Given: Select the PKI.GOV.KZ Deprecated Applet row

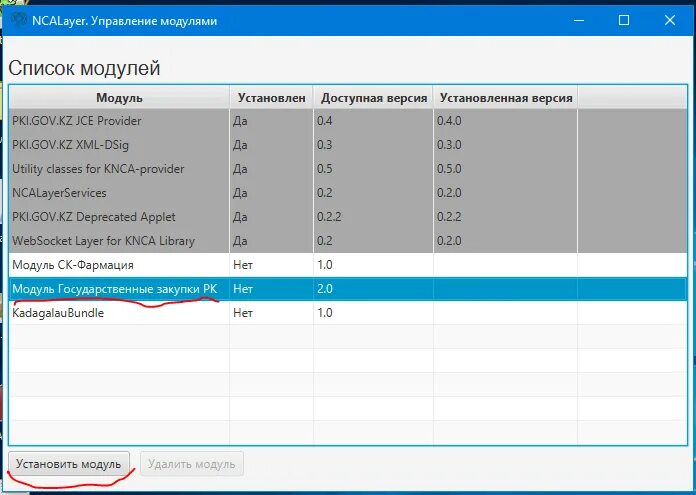Looking at the screenshot, I should tap(348, 217).
